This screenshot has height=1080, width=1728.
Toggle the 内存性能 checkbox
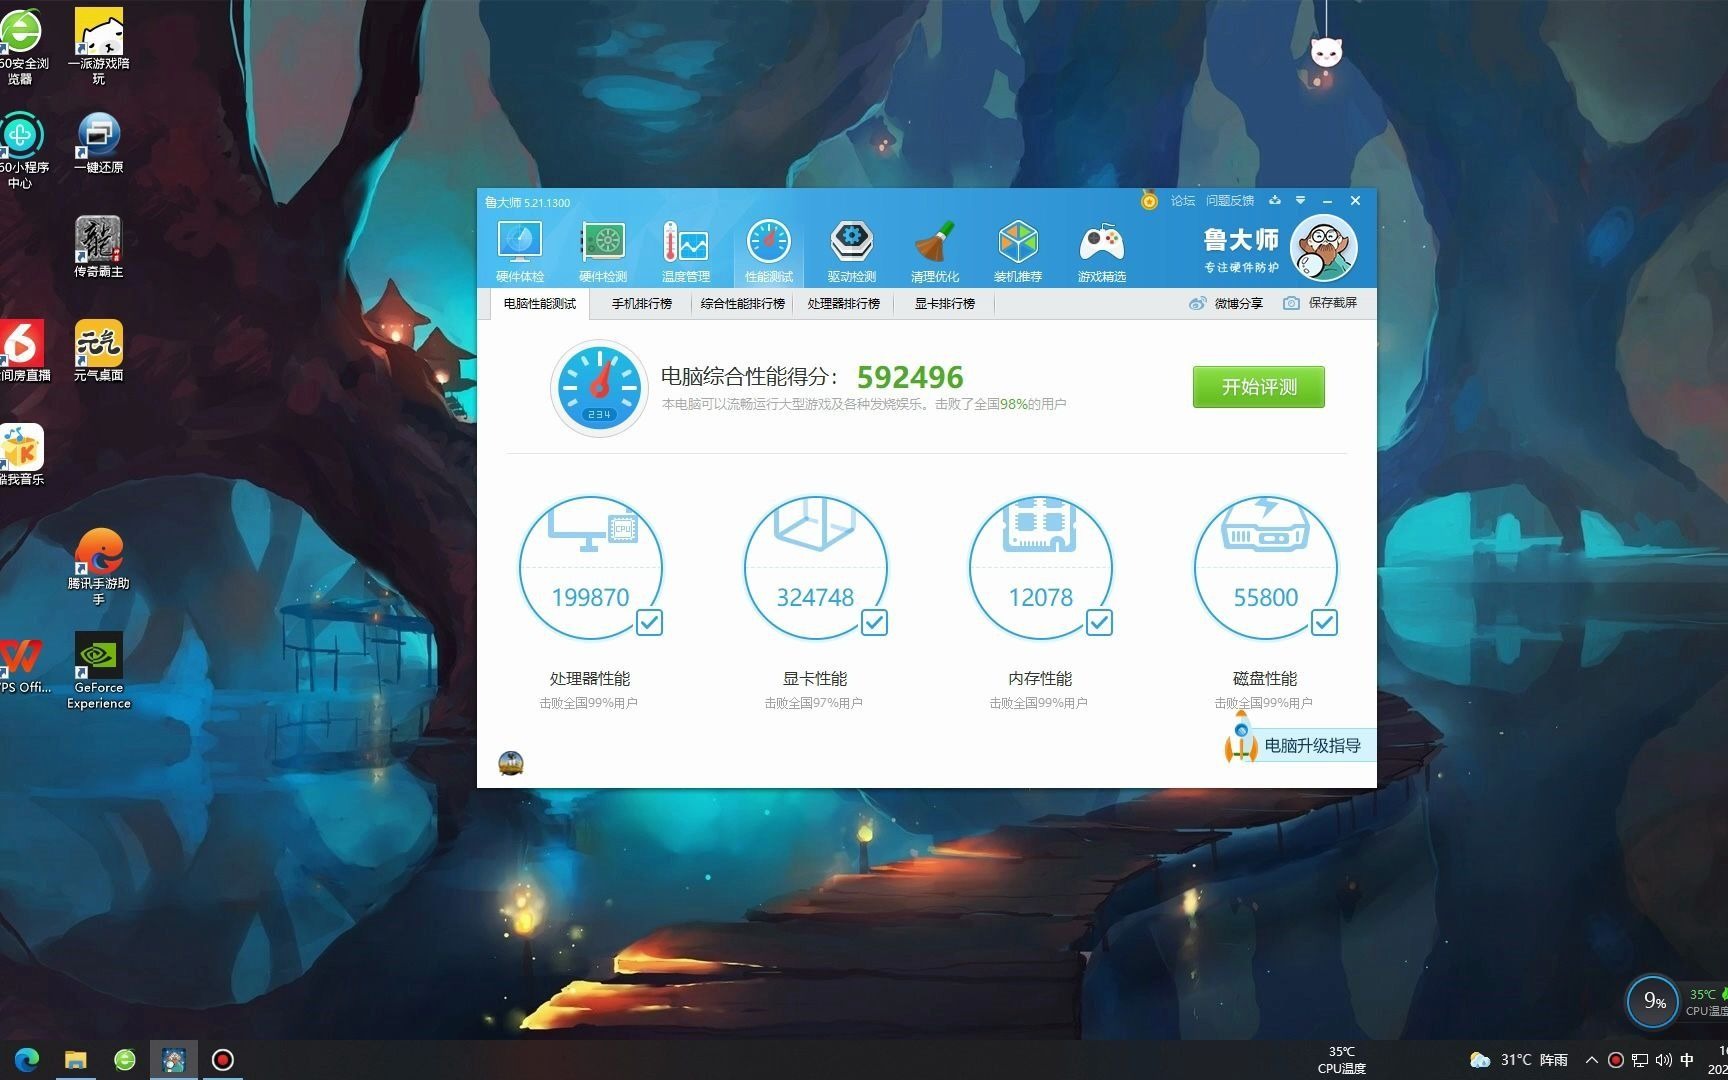(1099, 623)
